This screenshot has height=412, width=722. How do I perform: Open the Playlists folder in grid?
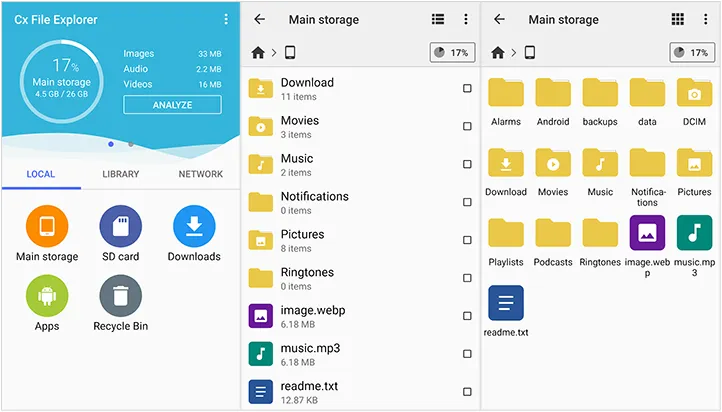[x=506, y=233]
